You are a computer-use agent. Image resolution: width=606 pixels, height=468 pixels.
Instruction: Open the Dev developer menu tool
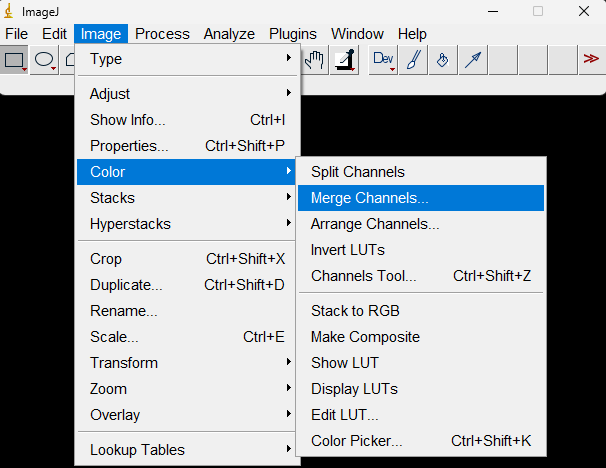pyautogui.click(x=383, y=60)
